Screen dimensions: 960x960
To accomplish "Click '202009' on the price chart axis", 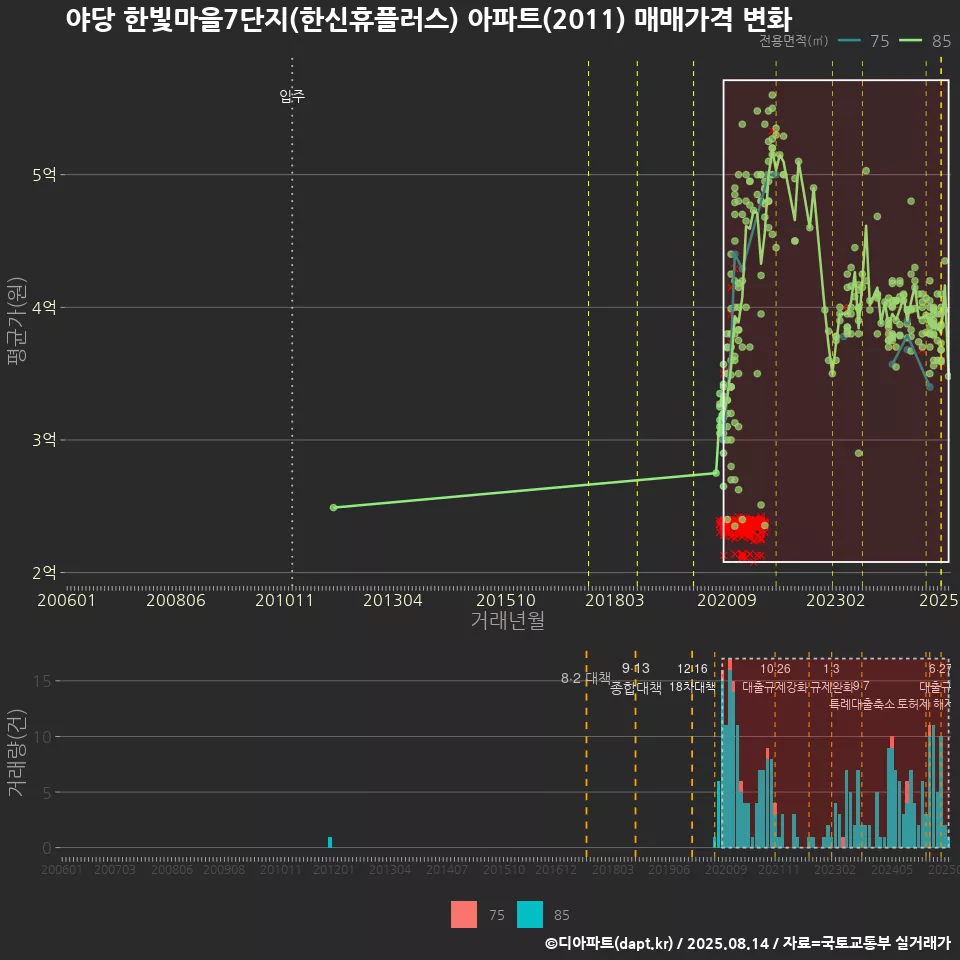I will coord(727,600).
